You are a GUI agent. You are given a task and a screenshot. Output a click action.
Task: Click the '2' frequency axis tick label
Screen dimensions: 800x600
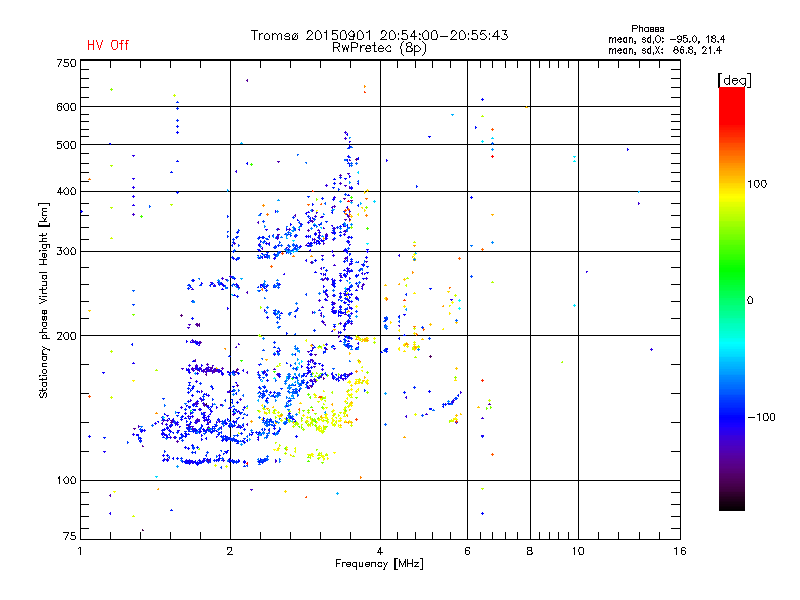(x=230, y=551)
